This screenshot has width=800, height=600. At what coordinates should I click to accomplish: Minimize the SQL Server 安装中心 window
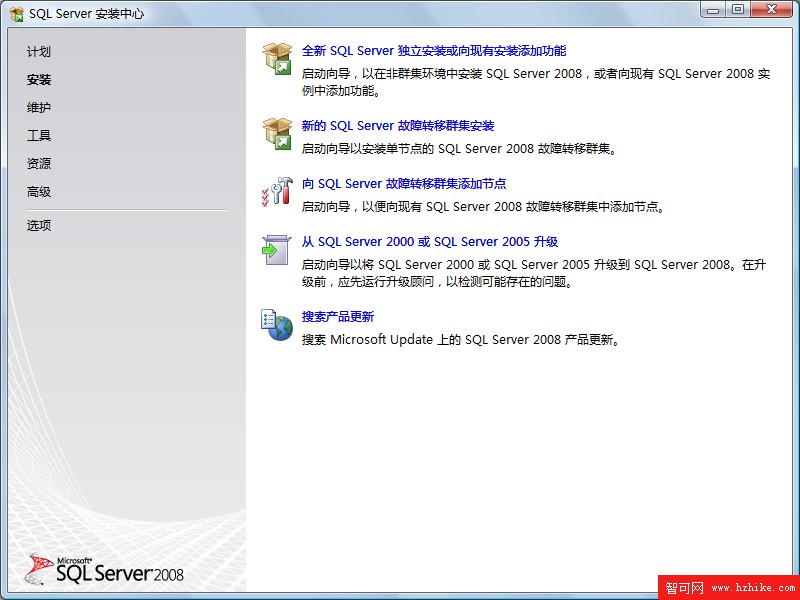pyautogui.click(x=713, y=10)
